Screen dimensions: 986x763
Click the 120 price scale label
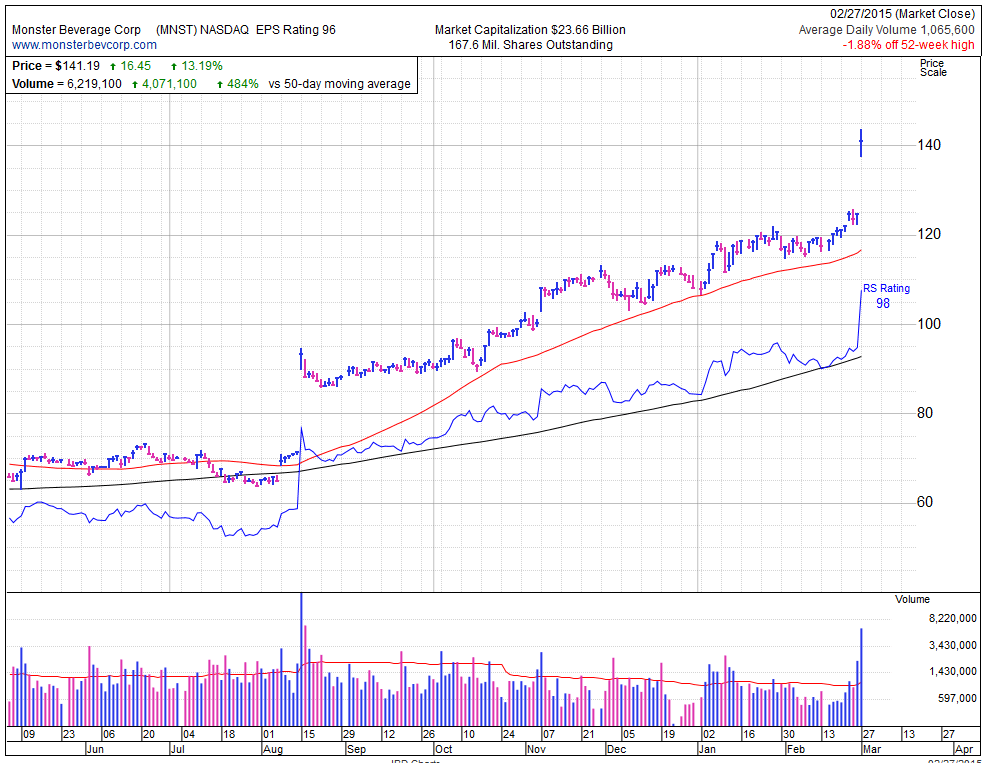[929, 234]
